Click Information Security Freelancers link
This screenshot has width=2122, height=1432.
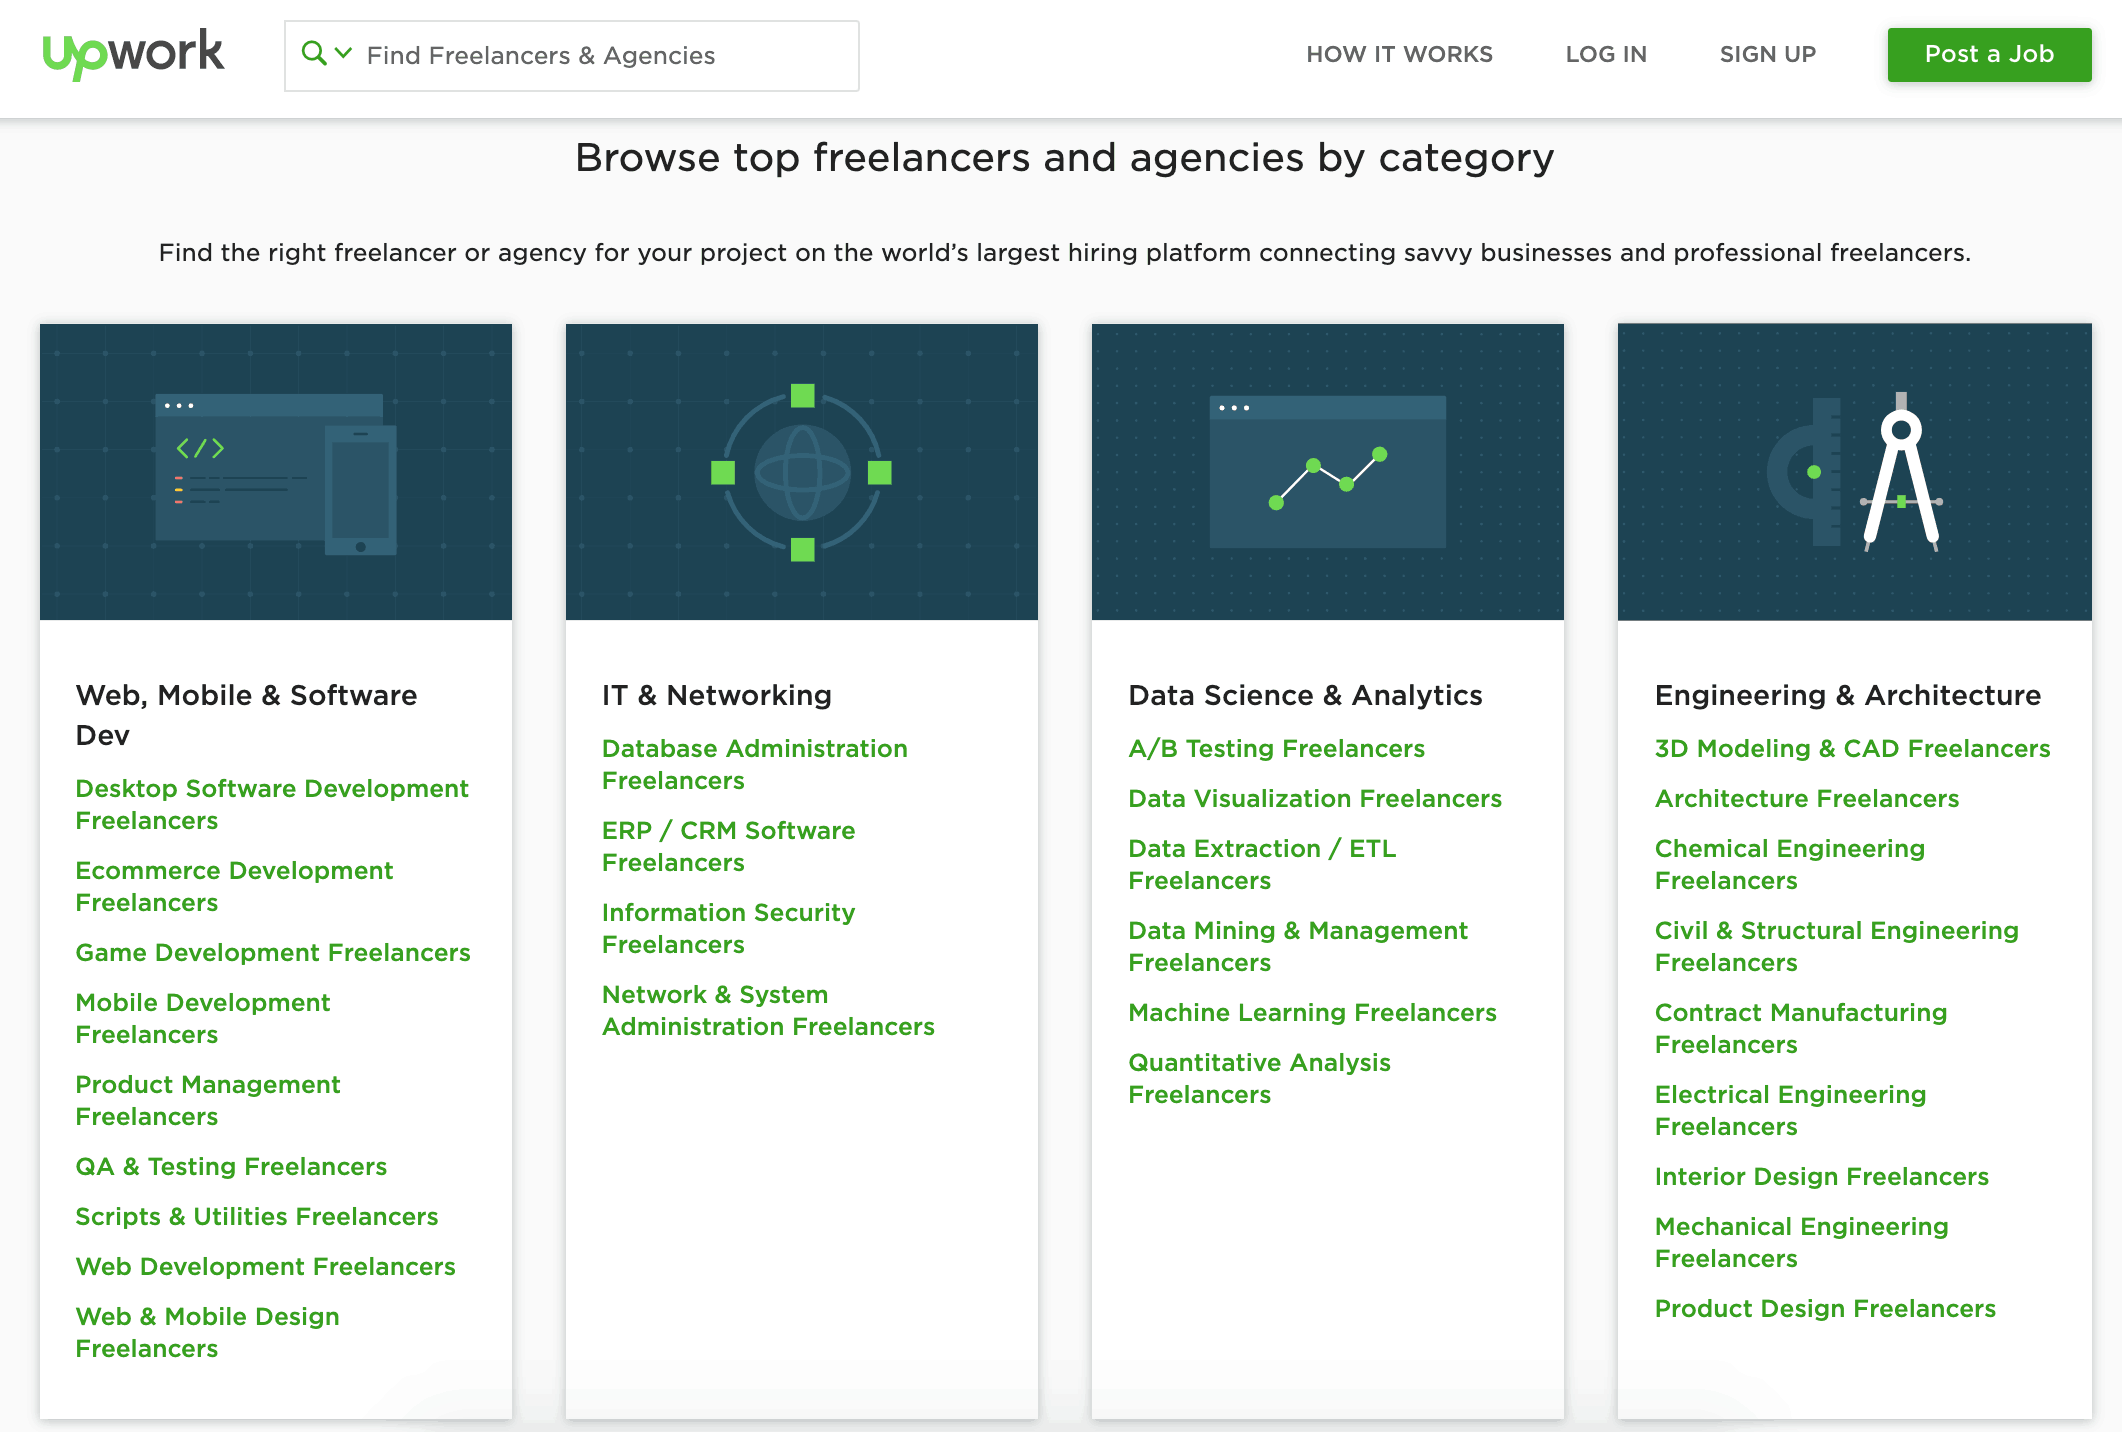coord(727,927)
